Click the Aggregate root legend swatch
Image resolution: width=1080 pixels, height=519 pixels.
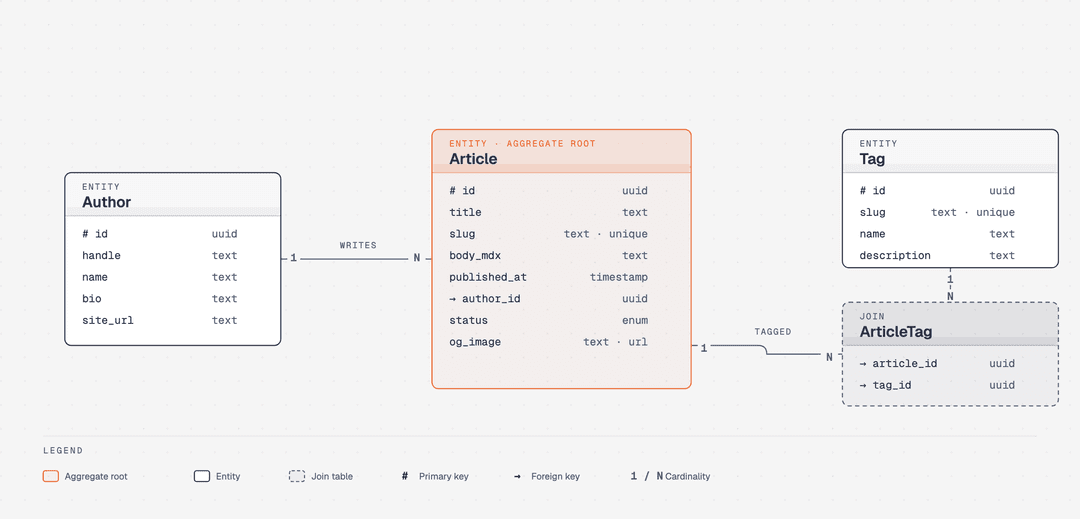coord(50,476)
